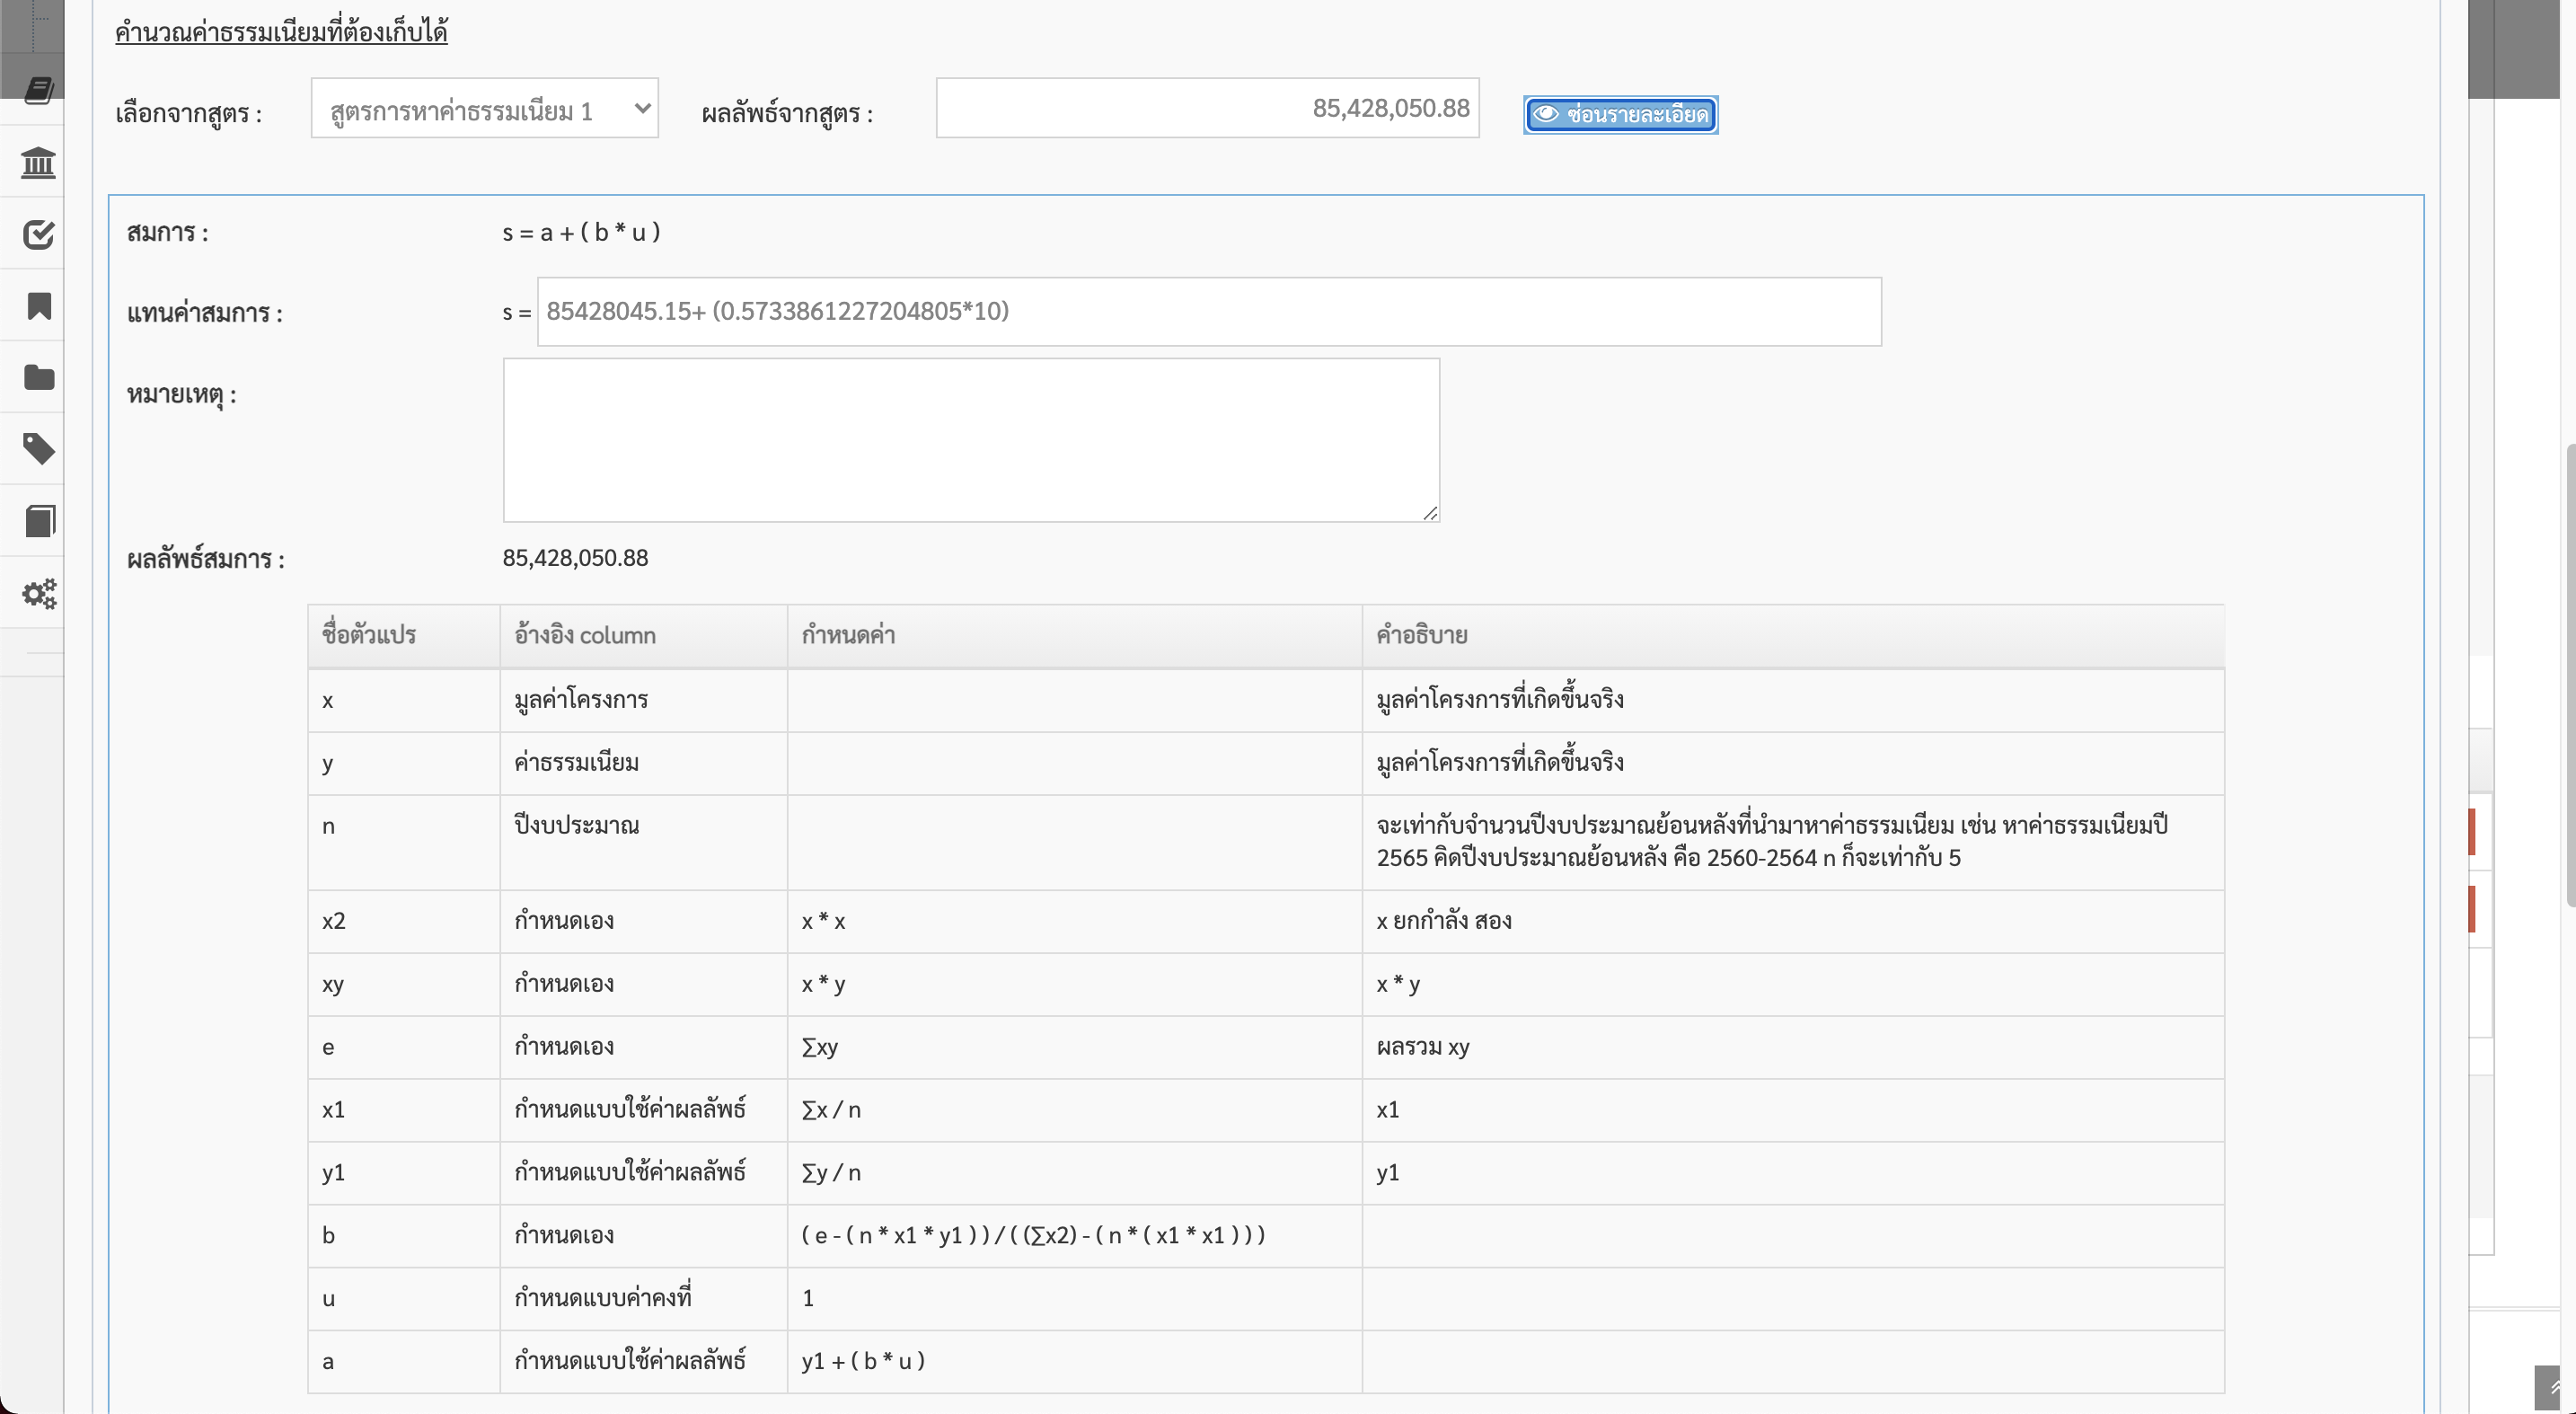The width and height of the screenshot is (2576, 1414).
Task: Click the กำหนดแบบค่าคงที่ cell in row u
Action: [x=644, y=1299]
